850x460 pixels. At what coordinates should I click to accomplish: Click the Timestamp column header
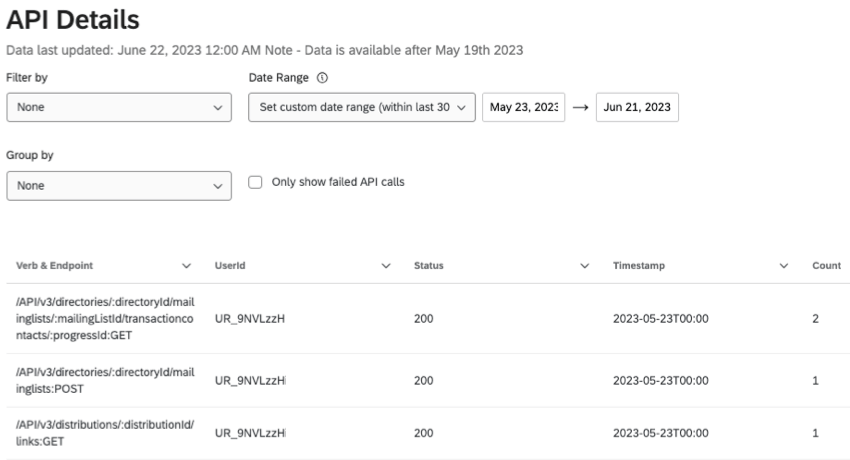639,265
